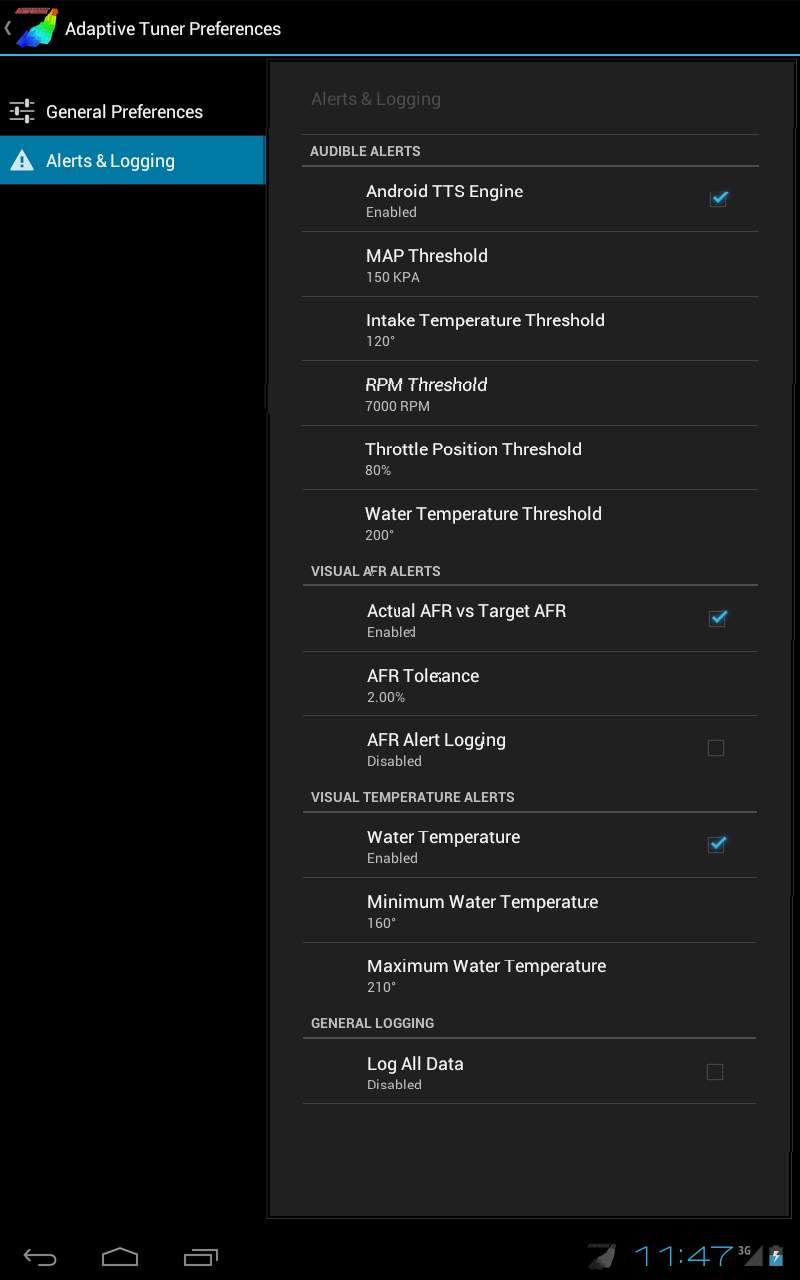This screenshot has width=800, height=1280.
Task: Edit the AFR Tolerance value
Action: pos(530,684)
